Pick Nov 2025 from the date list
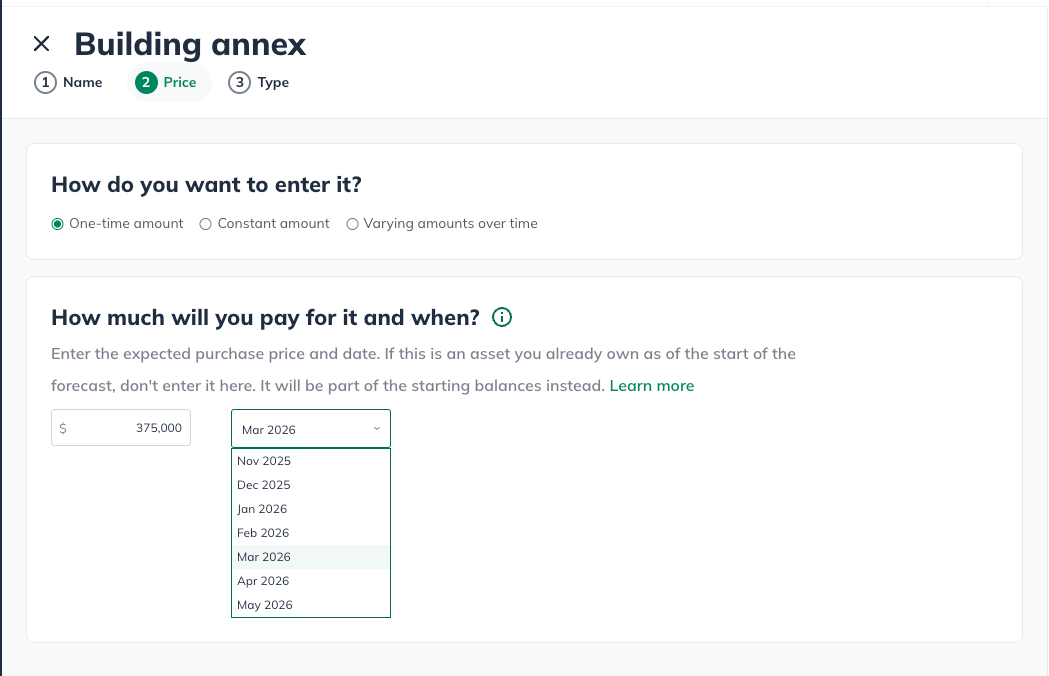 [310, 461]
